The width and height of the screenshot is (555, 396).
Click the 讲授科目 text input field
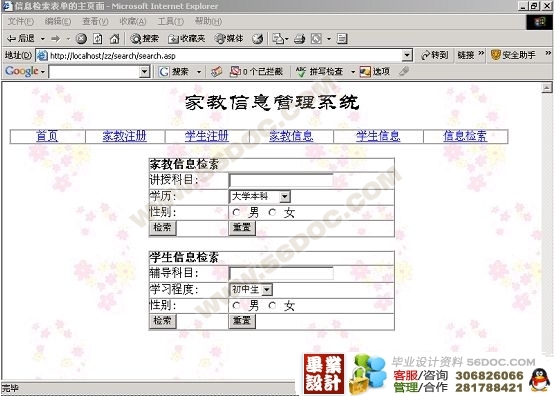tap(281, 180)
